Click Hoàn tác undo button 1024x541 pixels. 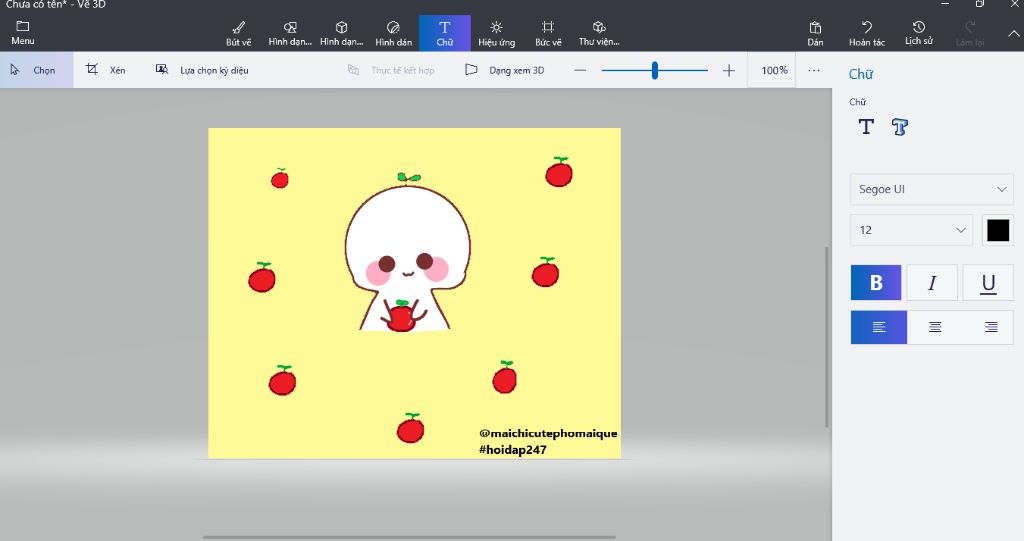[x=866, y=32]
